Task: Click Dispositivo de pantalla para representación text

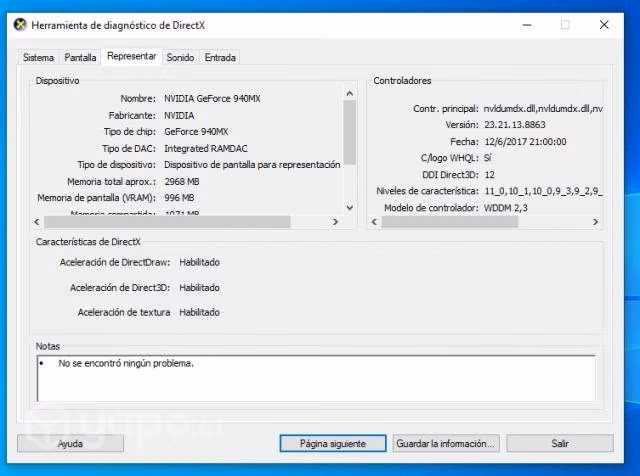Action: (252, 165)
